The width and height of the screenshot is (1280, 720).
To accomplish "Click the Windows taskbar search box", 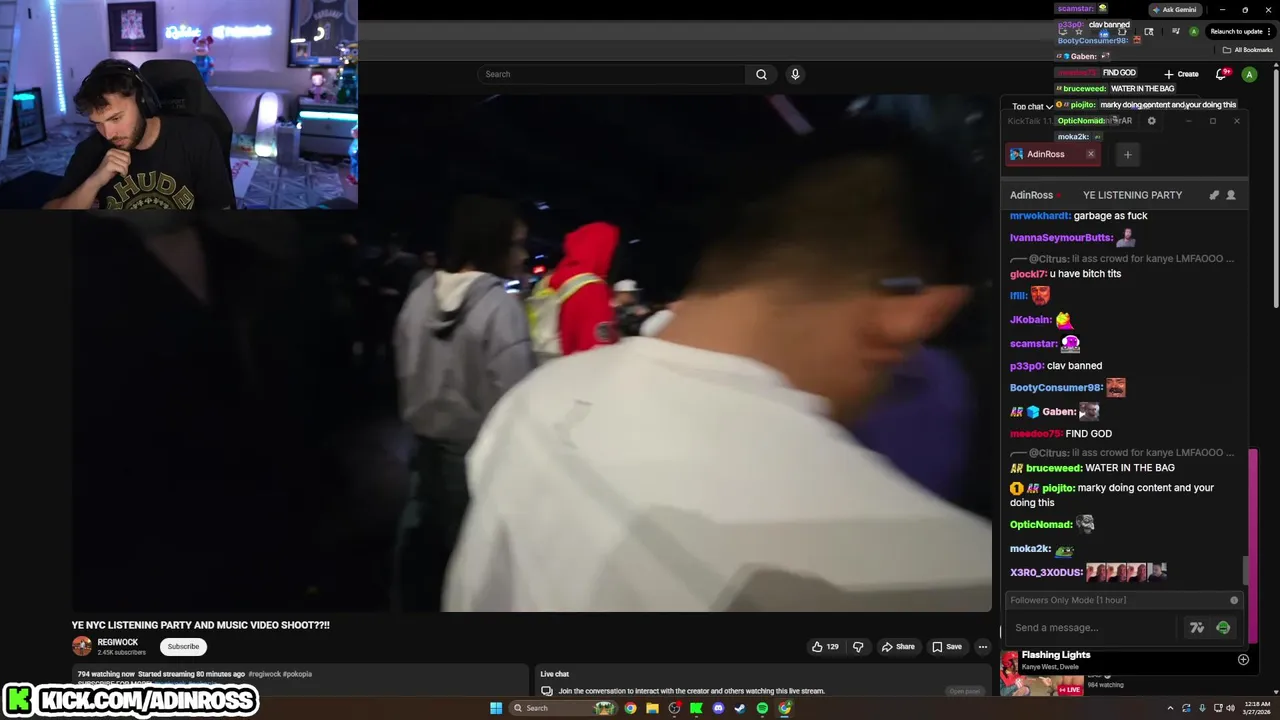I will click(565, 708).
